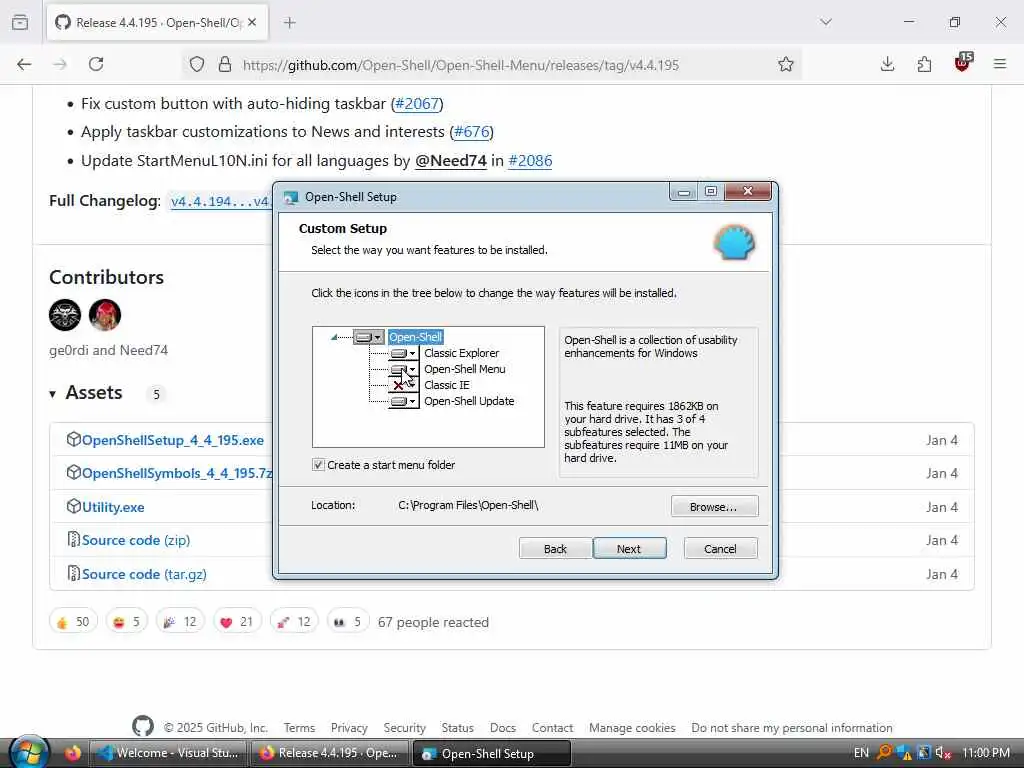
Task: Open GitHub footer logo
Action: (143, 726)
